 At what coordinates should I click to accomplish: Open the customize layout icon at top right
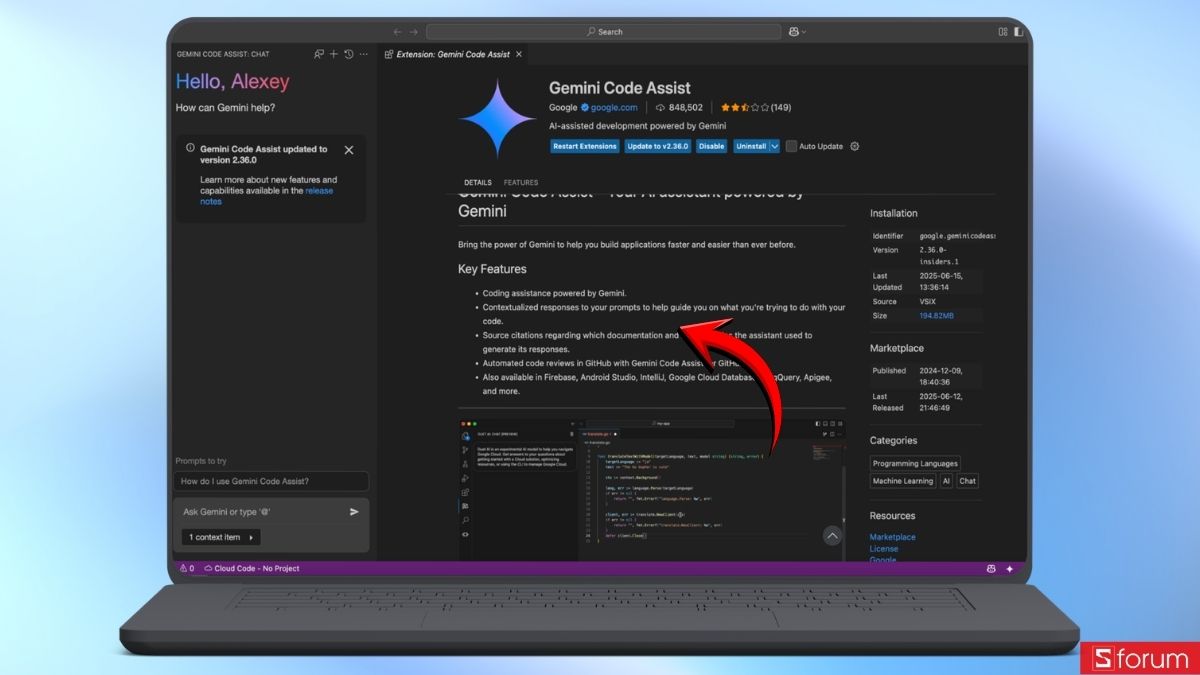tap(1003, 32)
